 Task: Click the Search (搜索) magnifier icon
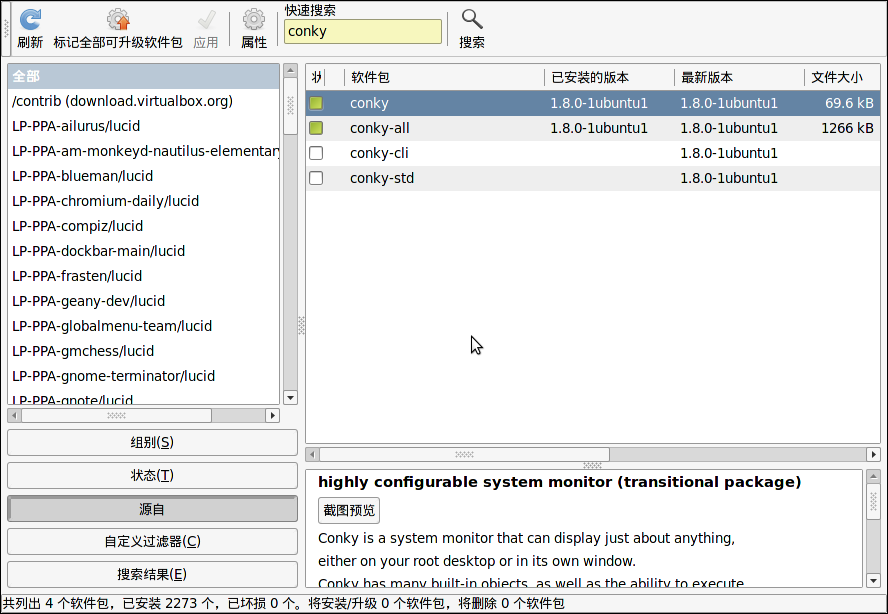[x=472, y=20]
